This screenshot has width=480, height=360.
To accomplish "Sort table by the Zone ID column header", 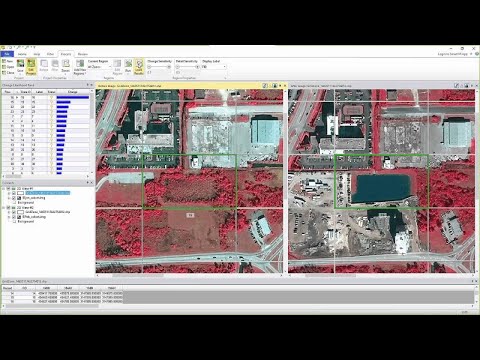I will click(x=25, y=92).
